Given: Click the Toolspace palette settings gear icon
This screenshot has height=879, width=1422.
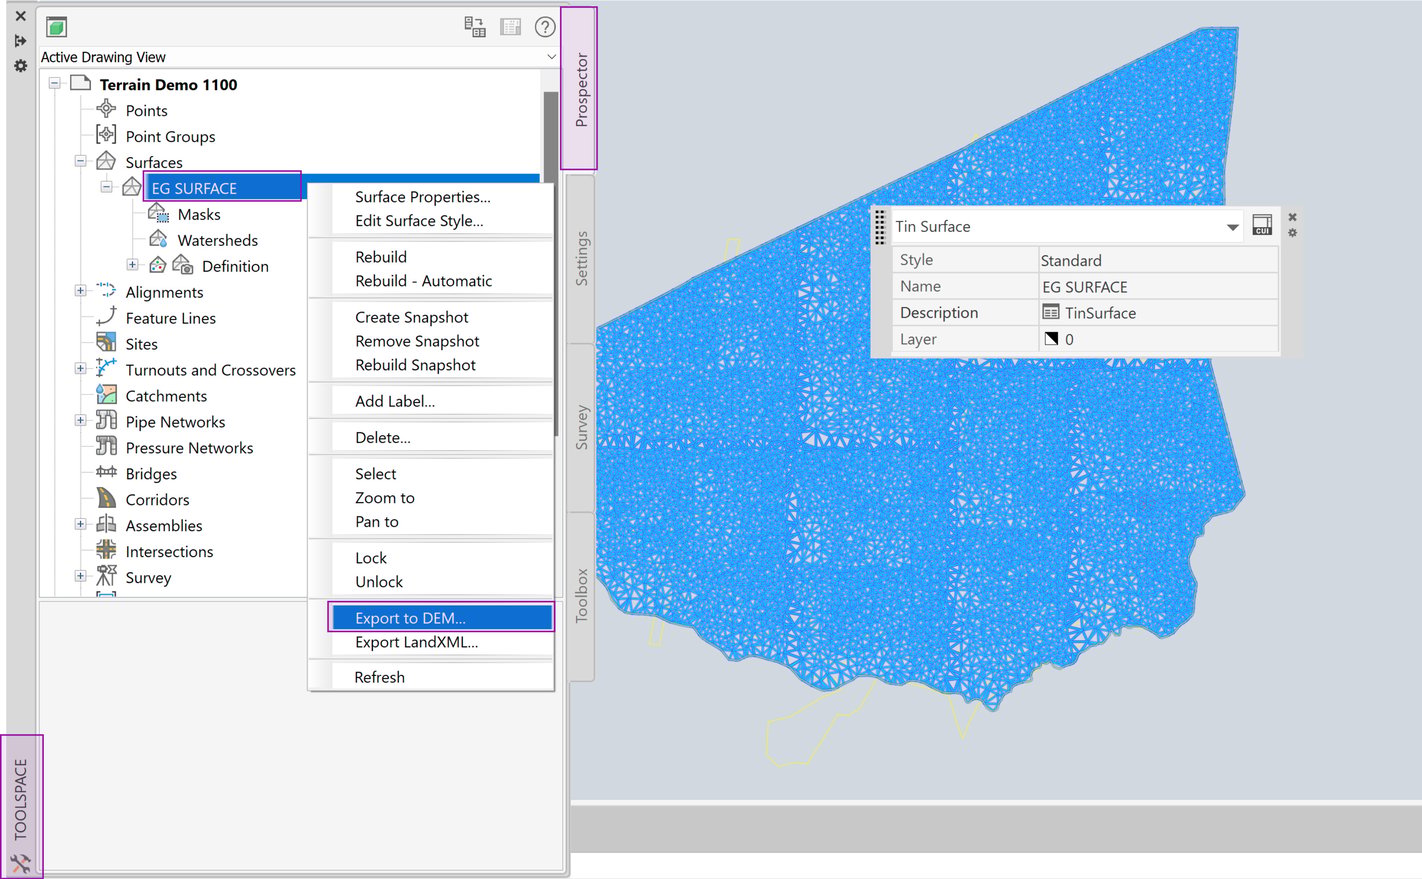Looking at the screenshot, I should [20, 66].
